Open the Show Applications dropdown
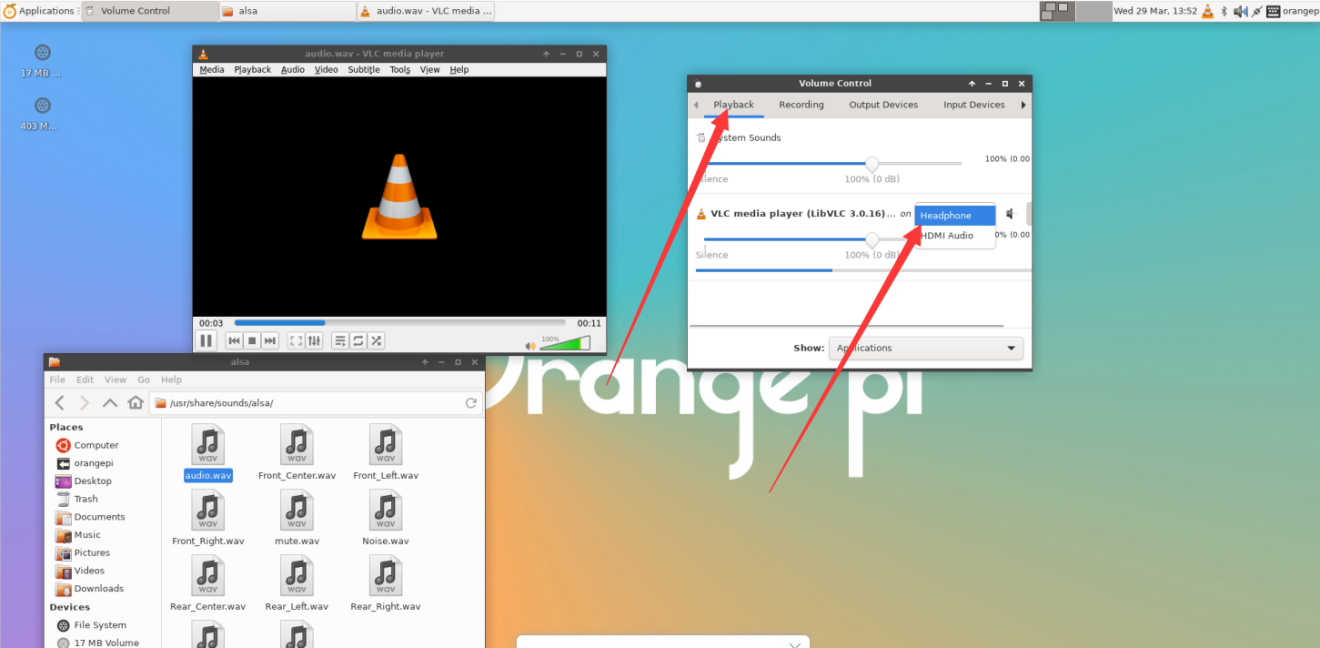1320x648 pixels. [x=926, y=348]
